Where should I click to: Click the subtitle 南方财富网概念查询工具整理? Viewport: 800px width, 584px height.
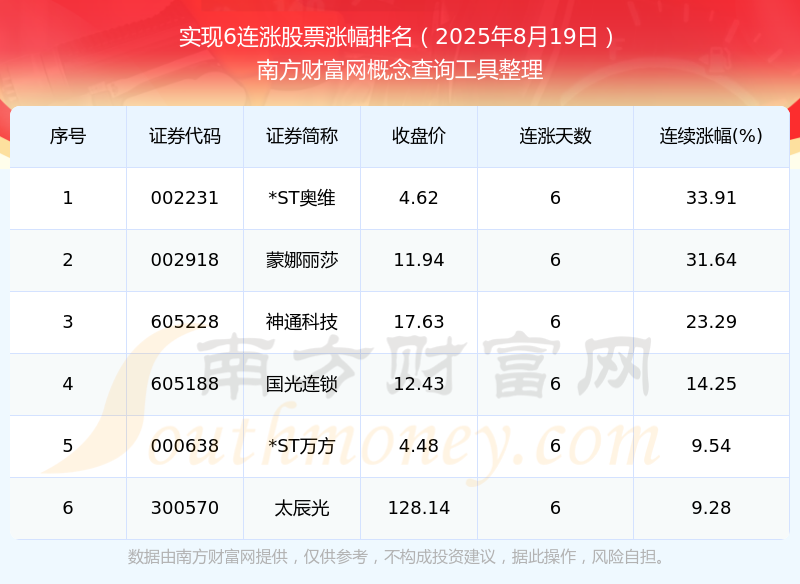[400, 70]
